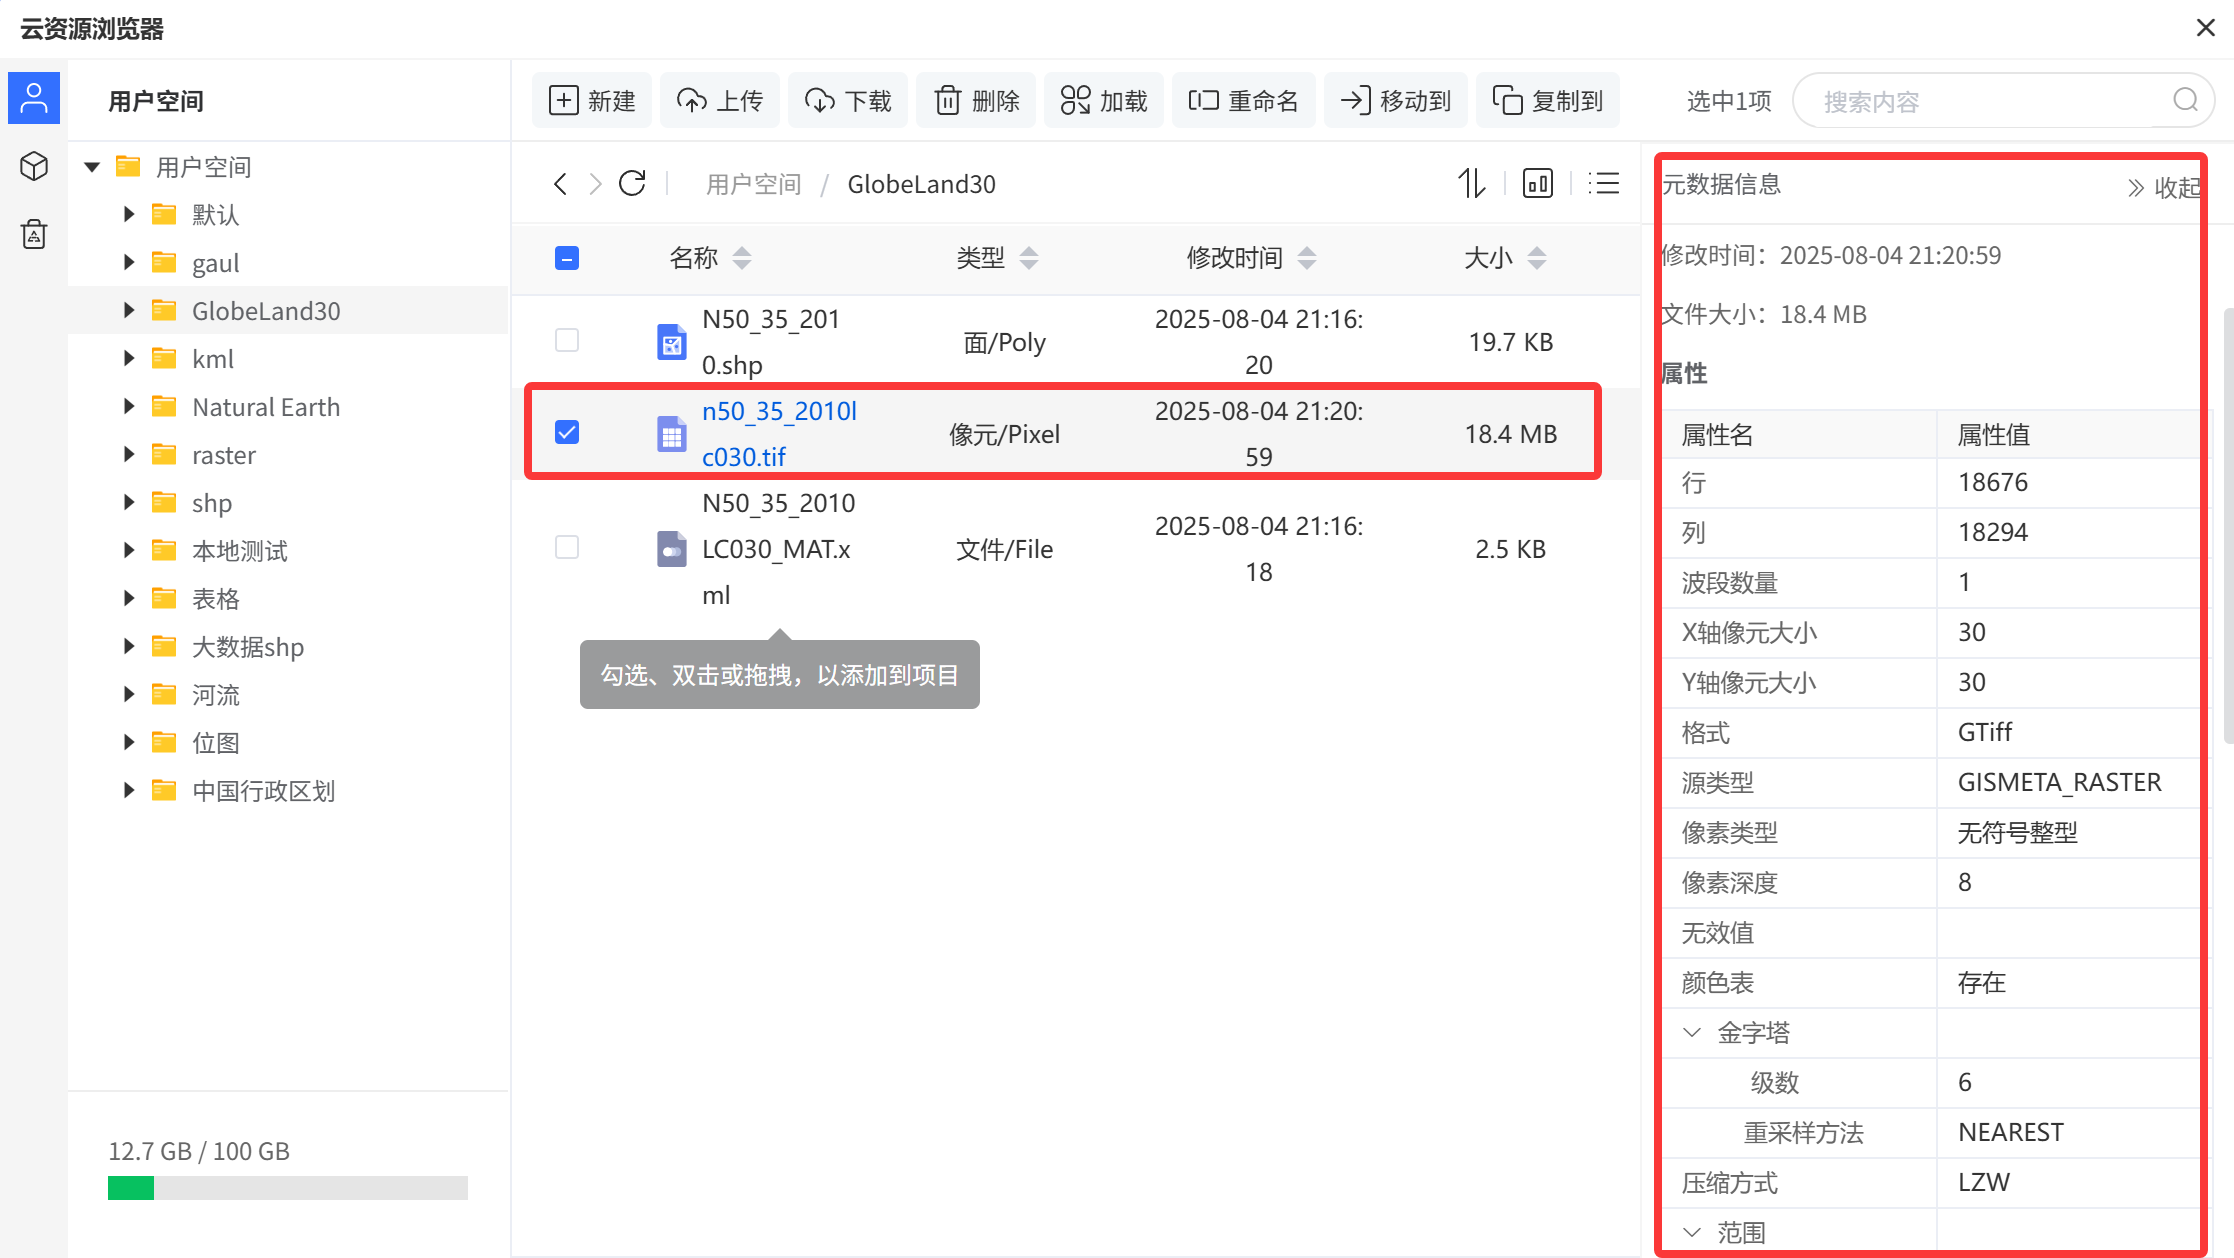Click the search magnifier icon
2234x1258 pixels.
pyautogui.click(x=2185, y=100)
